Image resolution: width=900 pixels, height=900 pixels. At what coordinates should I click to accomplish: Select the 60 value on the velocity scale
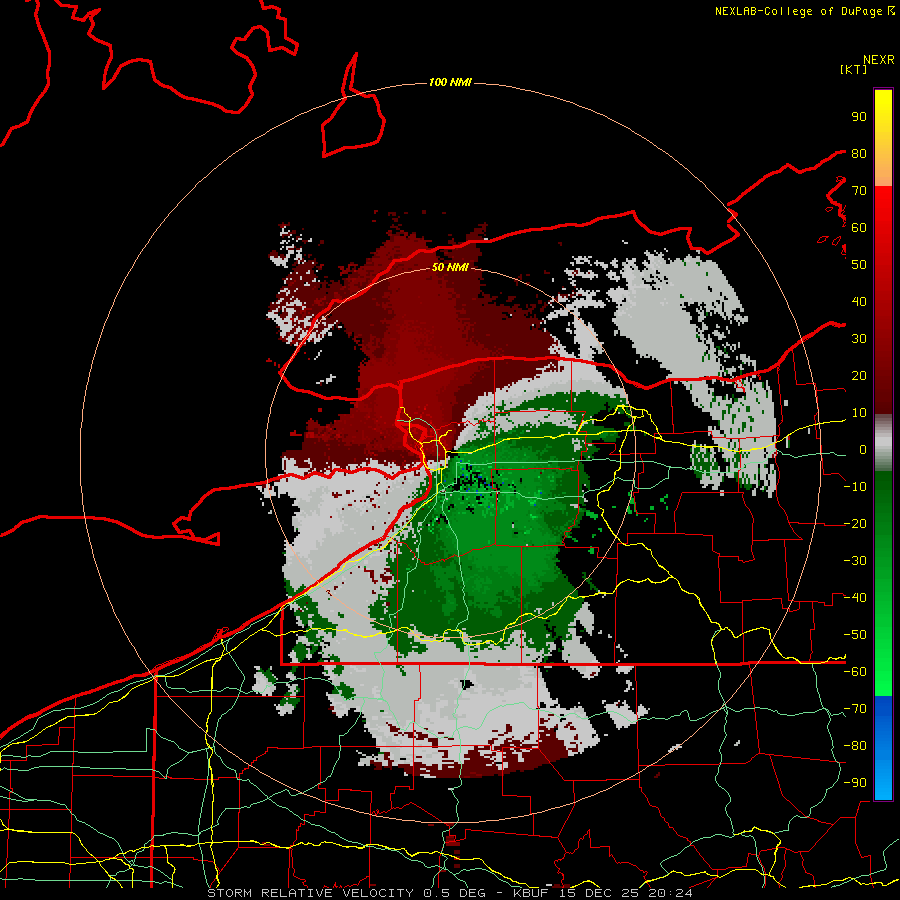pyautogui.click(x=859, y=227)
